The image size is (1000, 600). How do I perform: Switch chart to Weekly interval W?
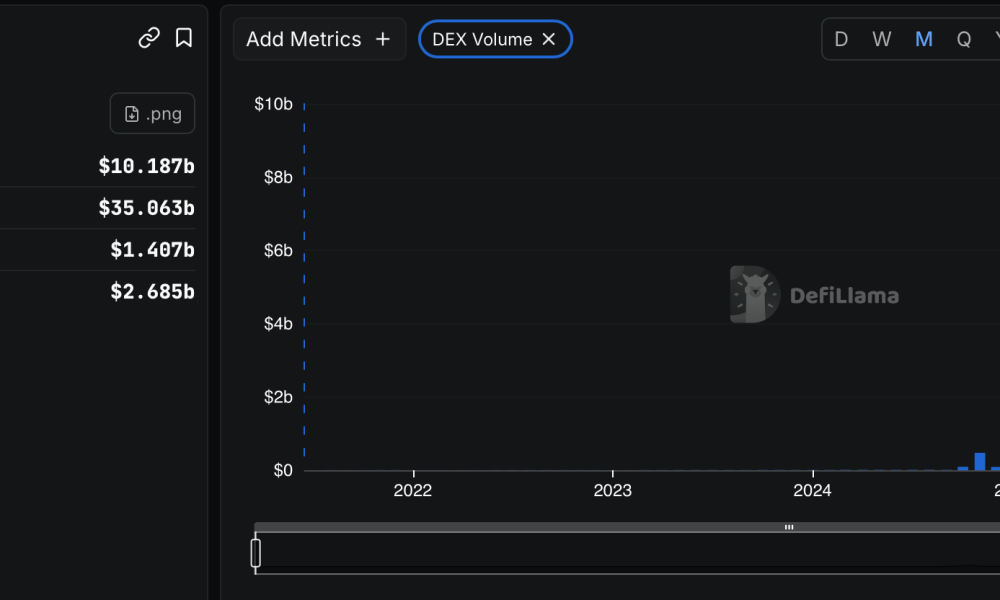881,40
